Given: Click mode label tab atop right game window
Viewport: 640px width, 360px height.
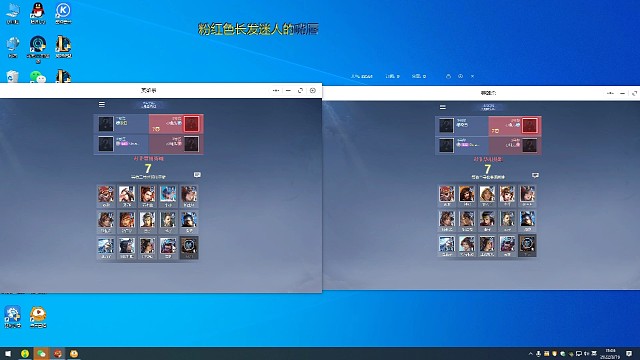Looking at the screenshot, I should (489, 107).
